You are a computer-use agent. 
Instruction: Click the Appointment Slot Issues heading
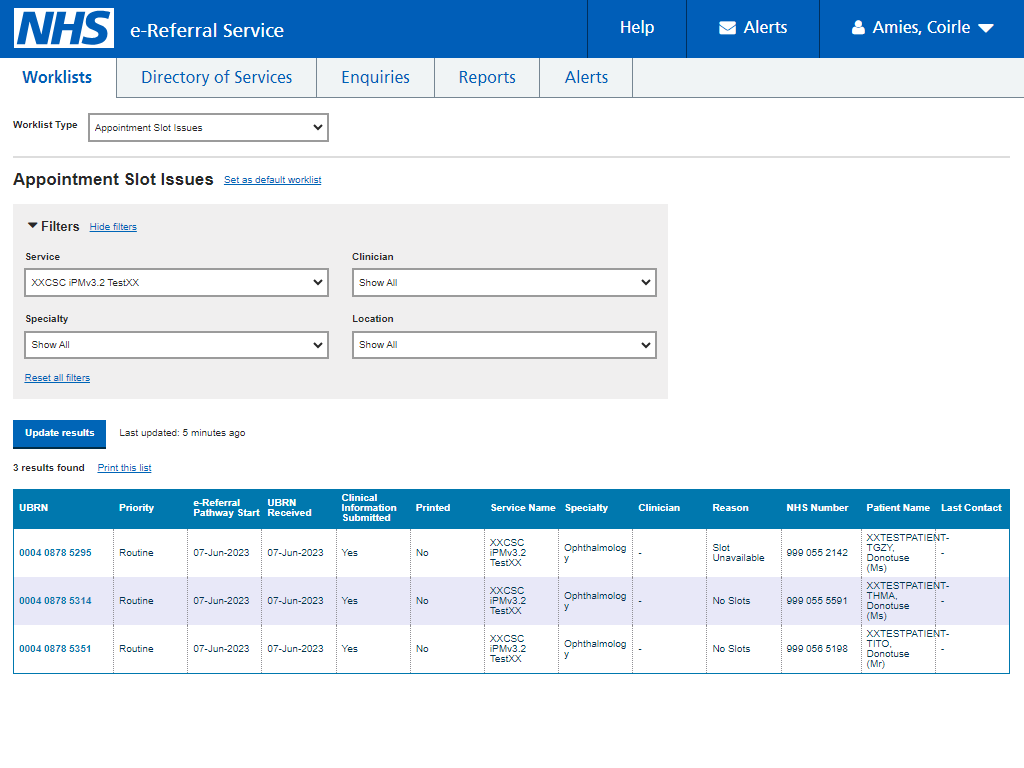tap(113, 180)
